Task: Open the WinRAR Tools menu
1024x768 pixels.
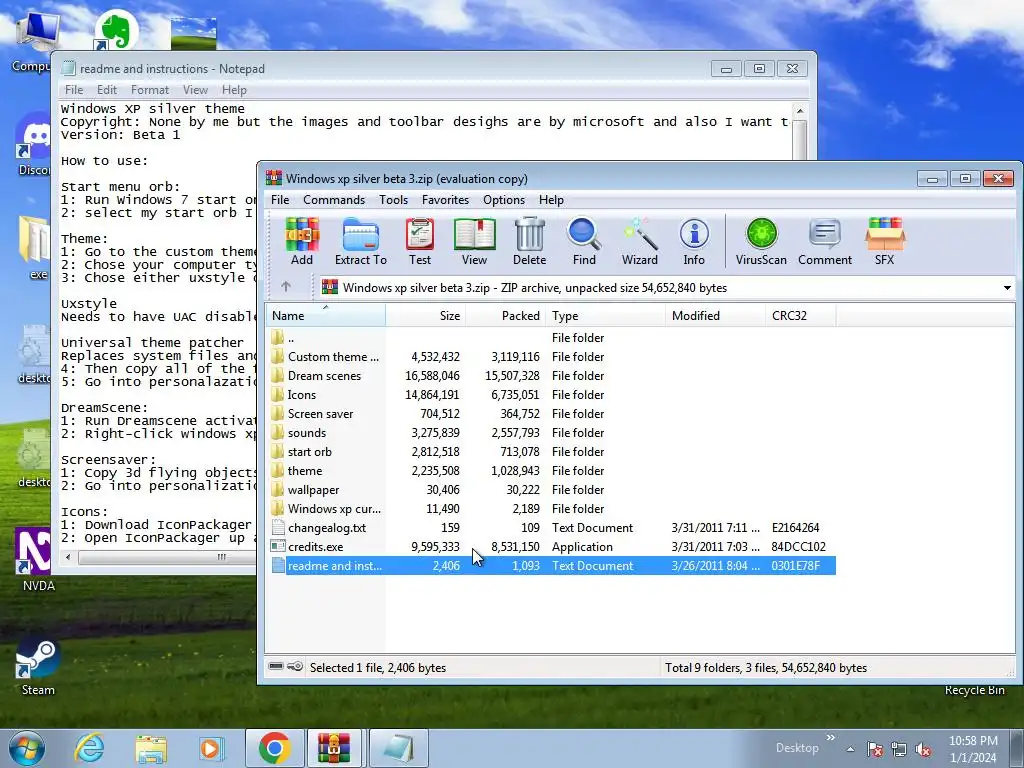Action: (393, 200)
